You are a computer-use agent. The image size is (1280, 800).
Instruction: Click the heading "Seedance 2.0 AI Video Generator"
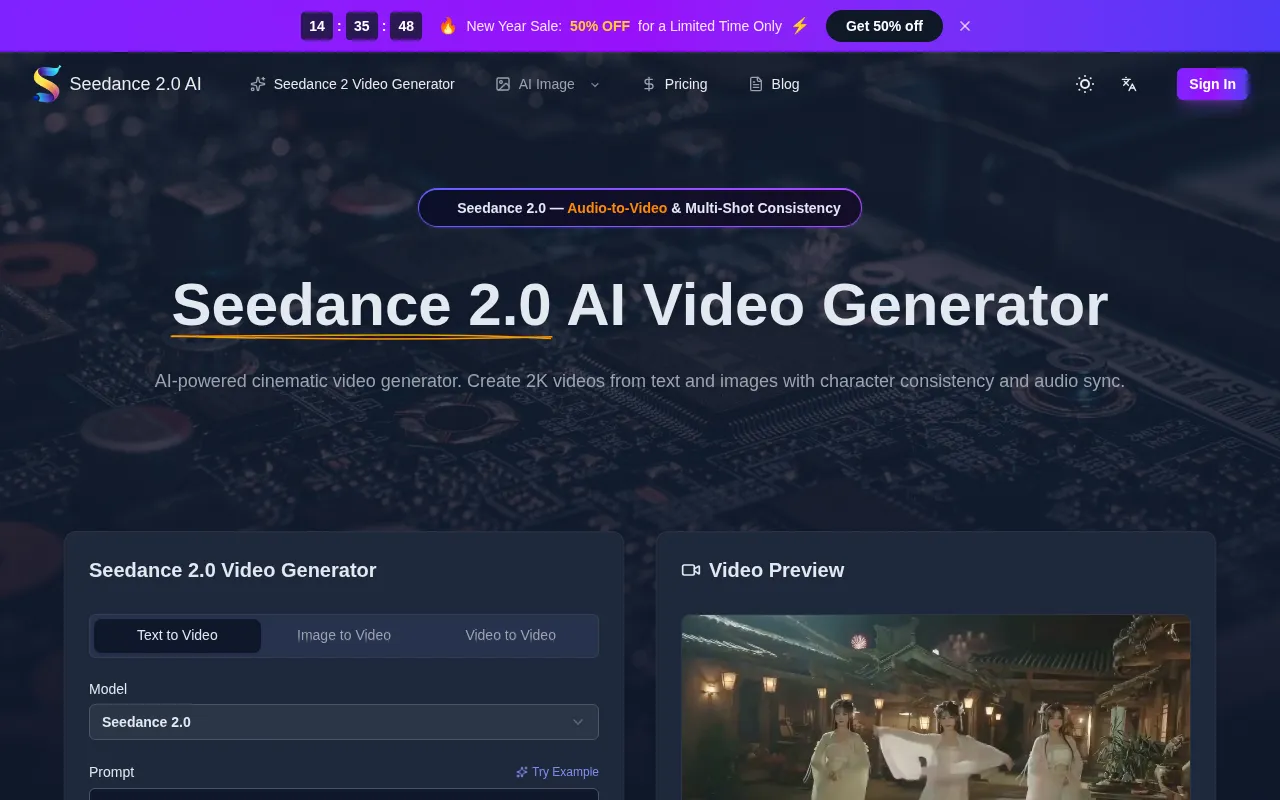point(640,305)
